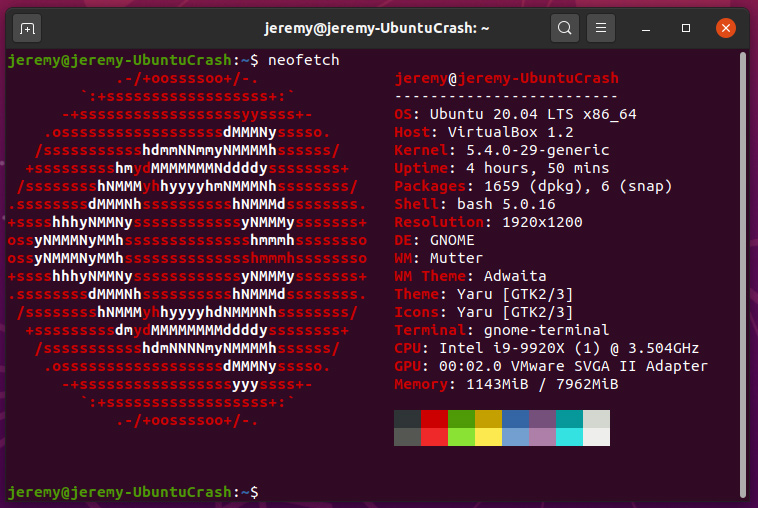This screenshot has height=508, width=758.
Task: Click the Host value 'VirtualBox 1.2'
Action: (510, 132)
